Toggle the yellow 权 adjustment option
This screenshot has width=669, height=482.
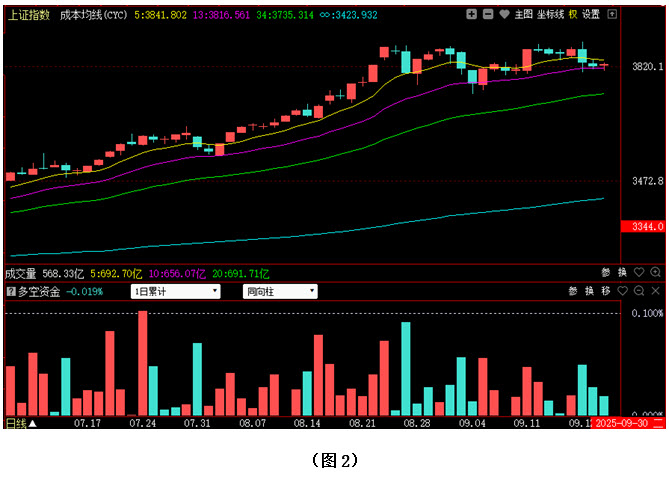coord(573,15)
